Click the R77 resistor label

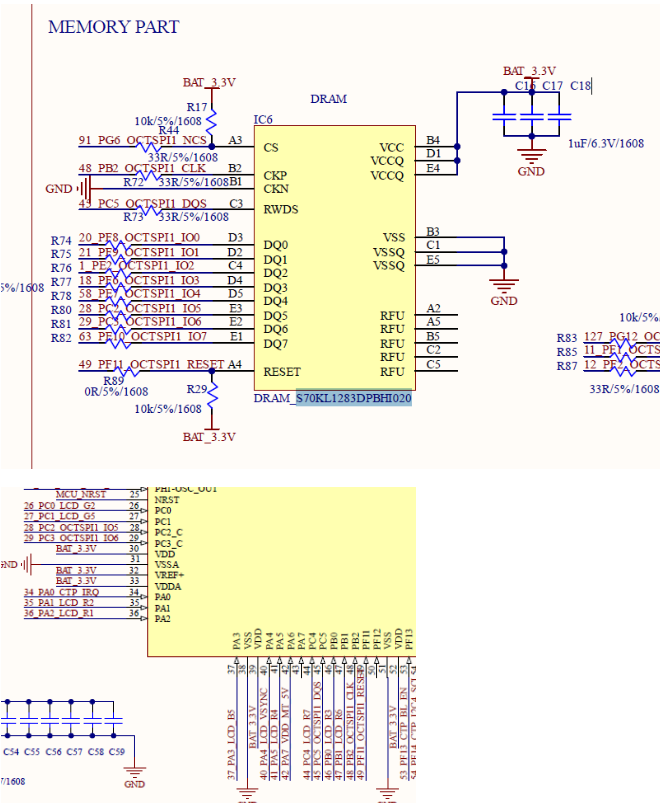61,282
